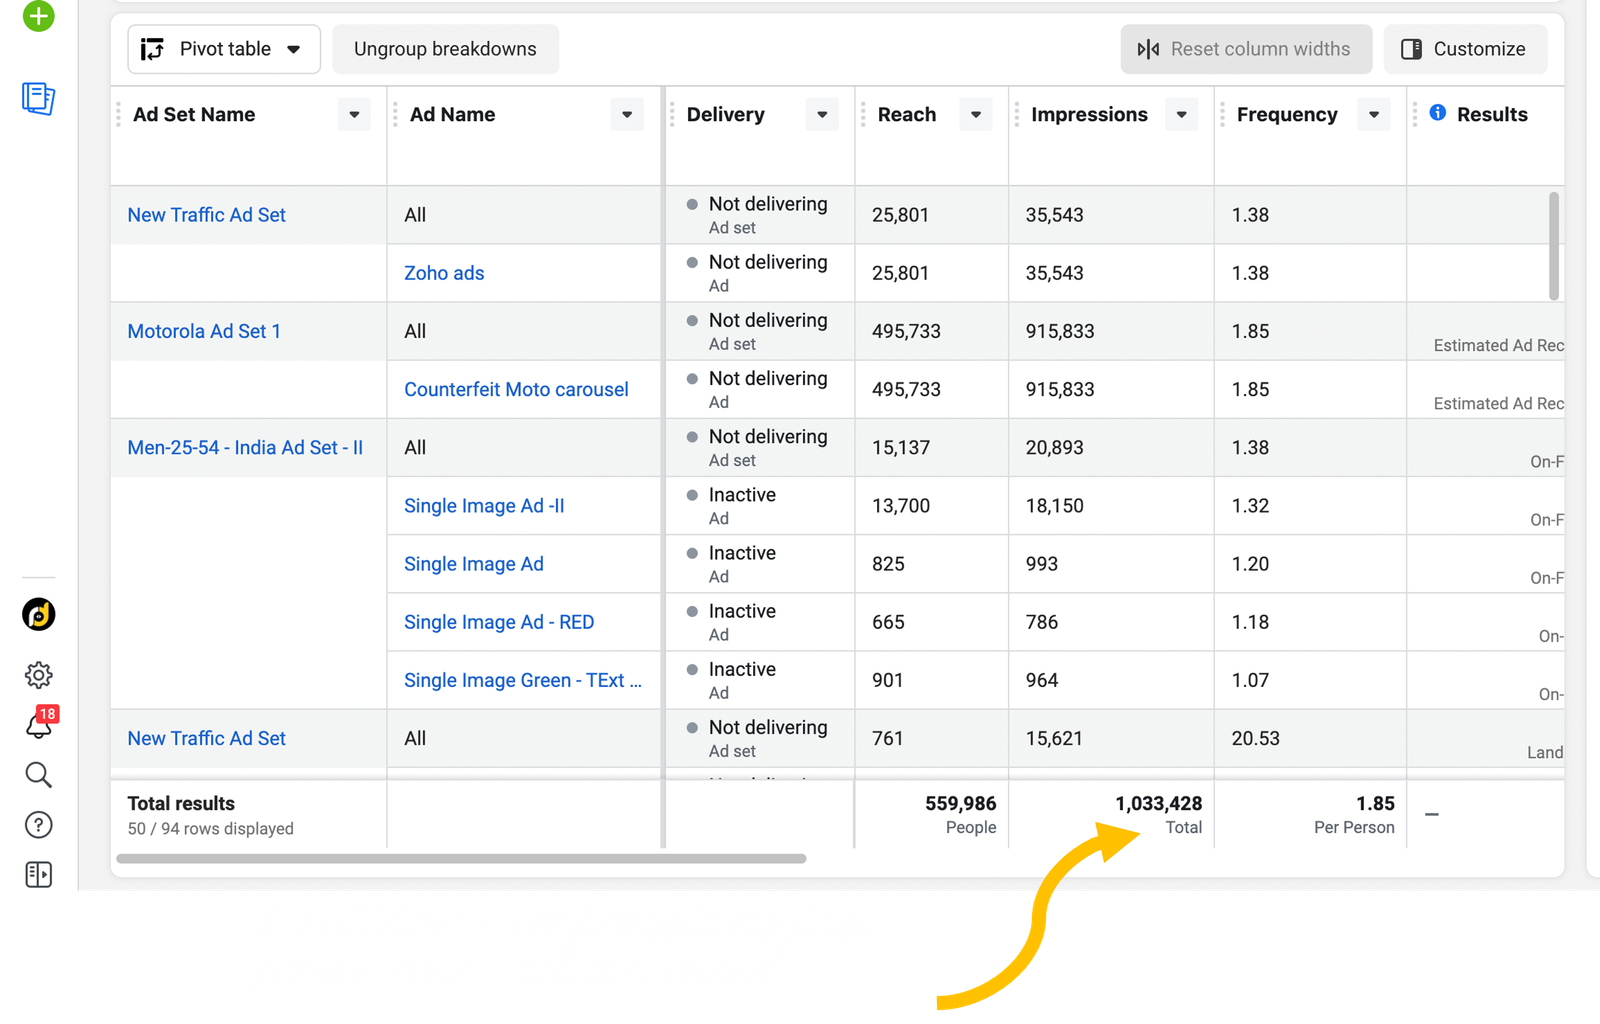Open notifications bell with 18 badge
This screenshot has width=1600, height=1024.
[39, 724]
